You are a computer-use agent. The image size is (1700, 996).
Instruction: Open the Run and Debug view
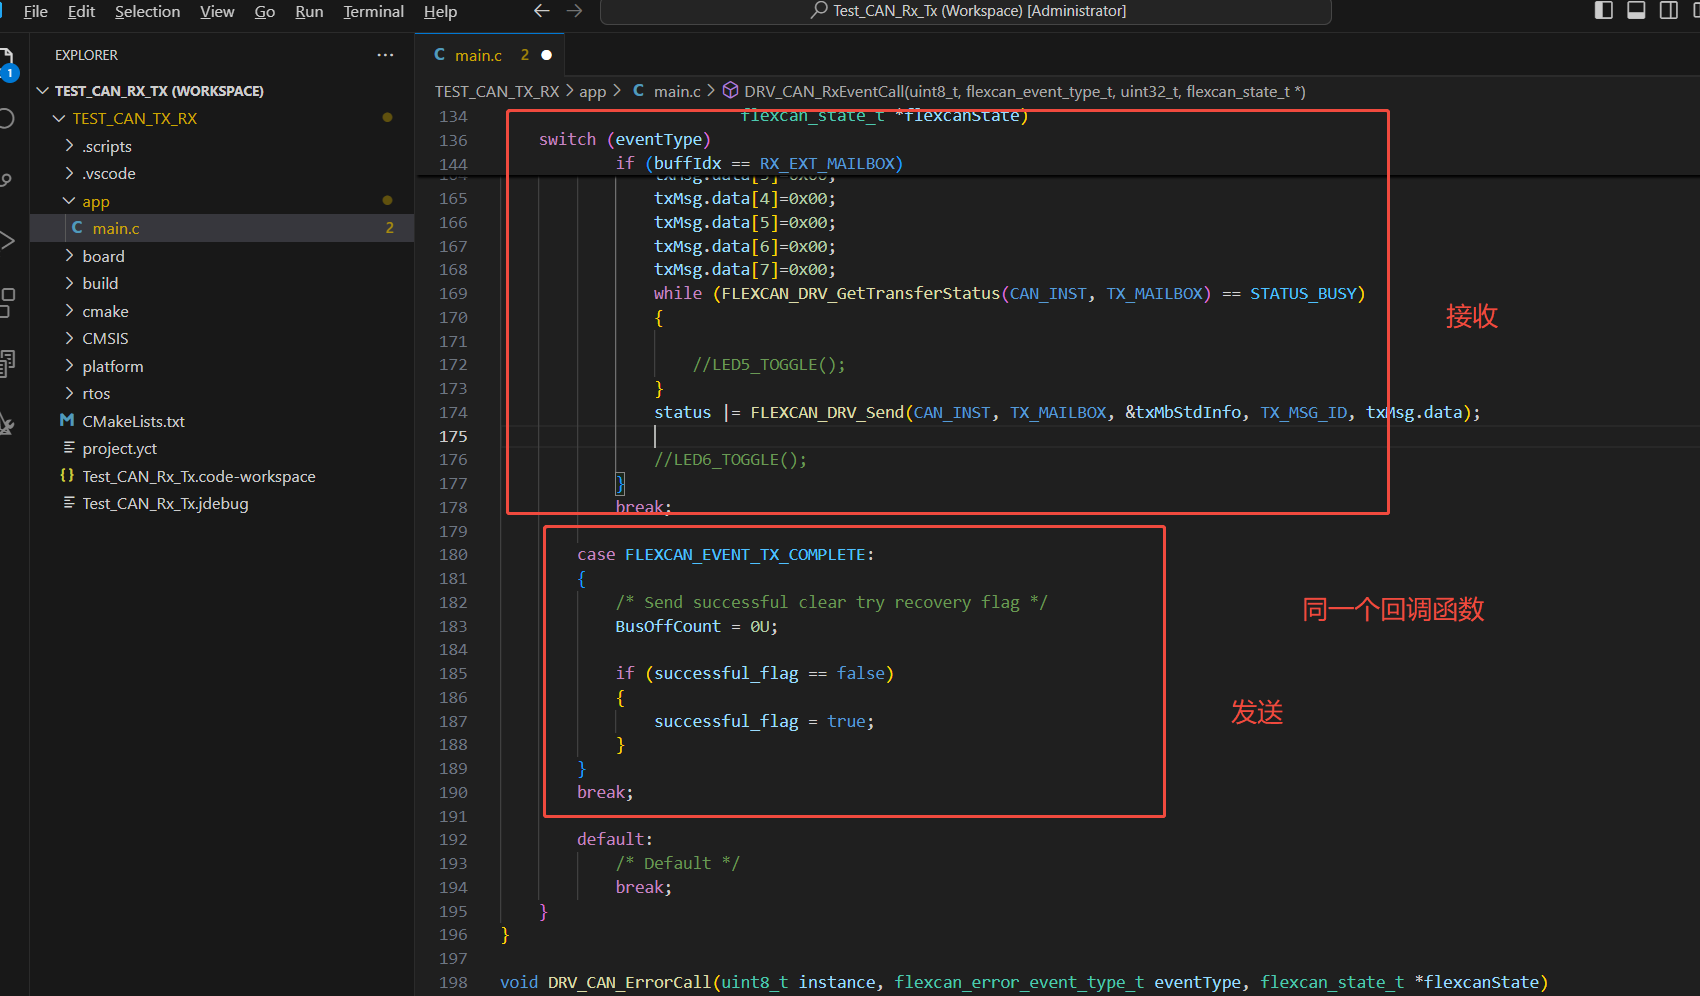click(x=7, y=240)
